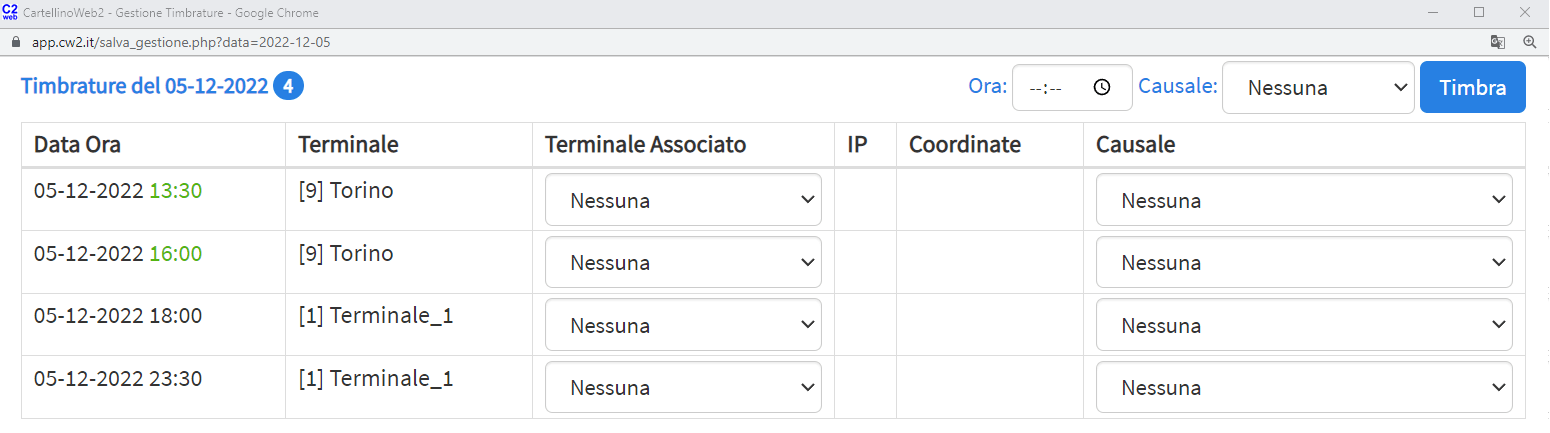The image size is (1550, 433).
Task: Click the zoom magnifier icon in the address bar
Action: (1529, 43)
